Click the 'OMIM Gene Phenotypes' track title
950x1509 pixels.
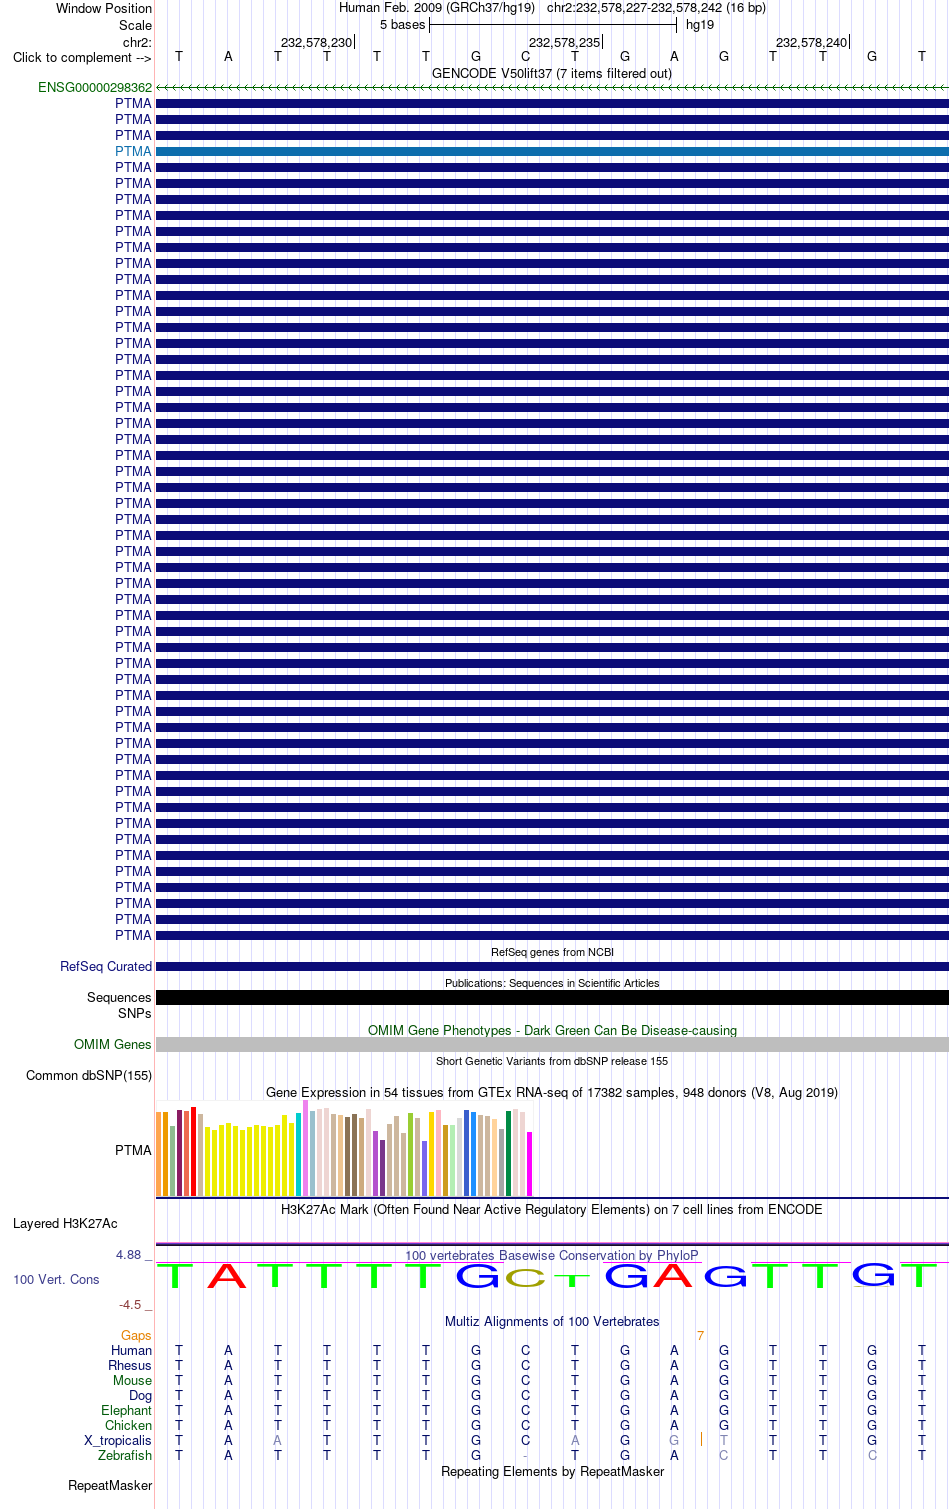click(x=552, y=1030)
